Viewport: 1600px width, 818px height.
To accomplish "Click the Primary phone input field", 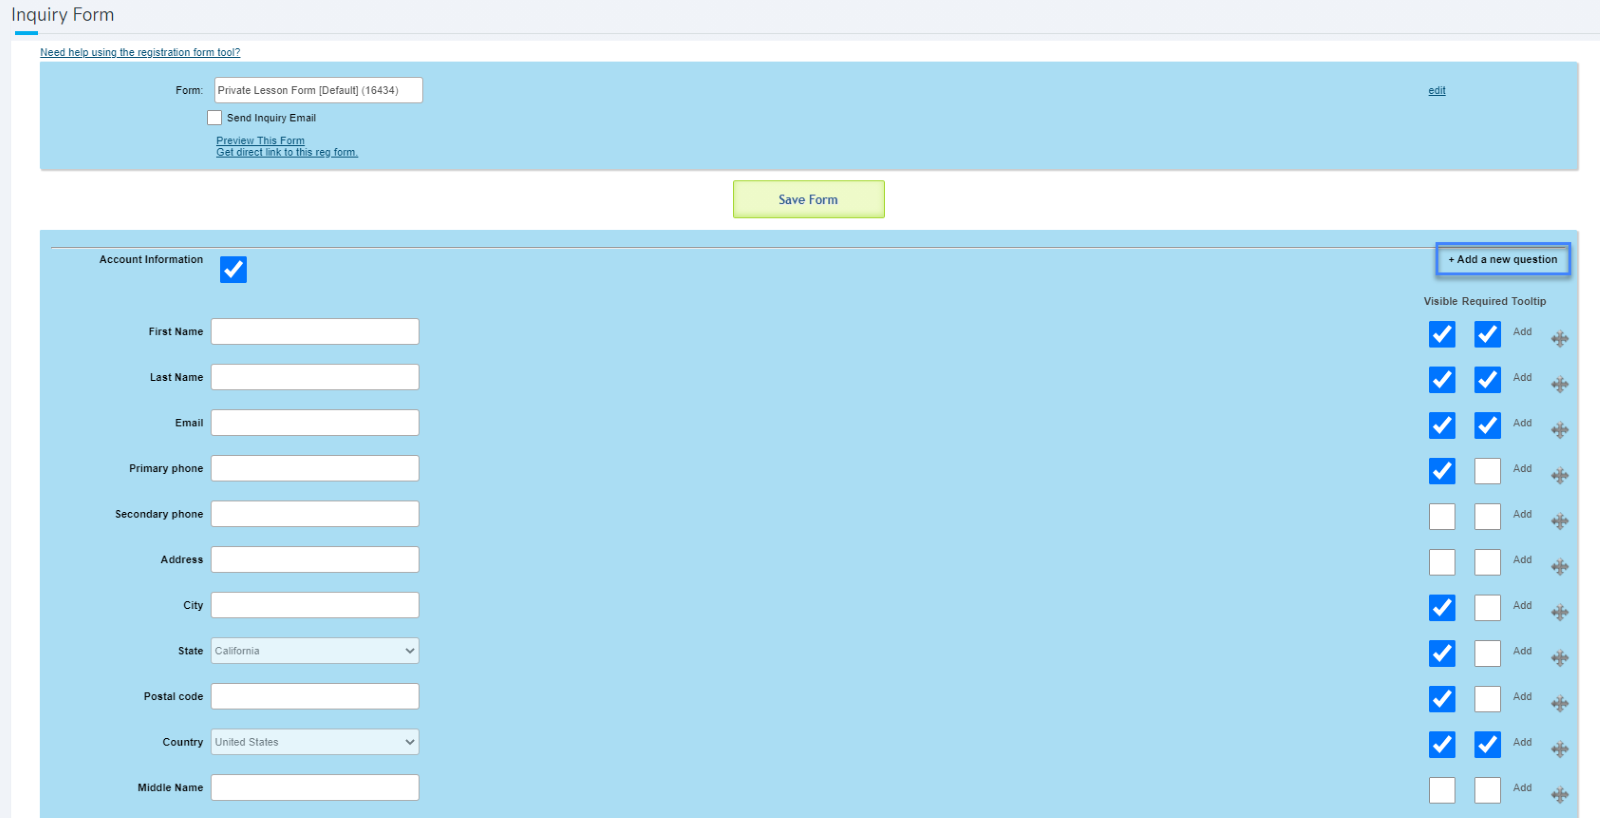I will 315,468.
